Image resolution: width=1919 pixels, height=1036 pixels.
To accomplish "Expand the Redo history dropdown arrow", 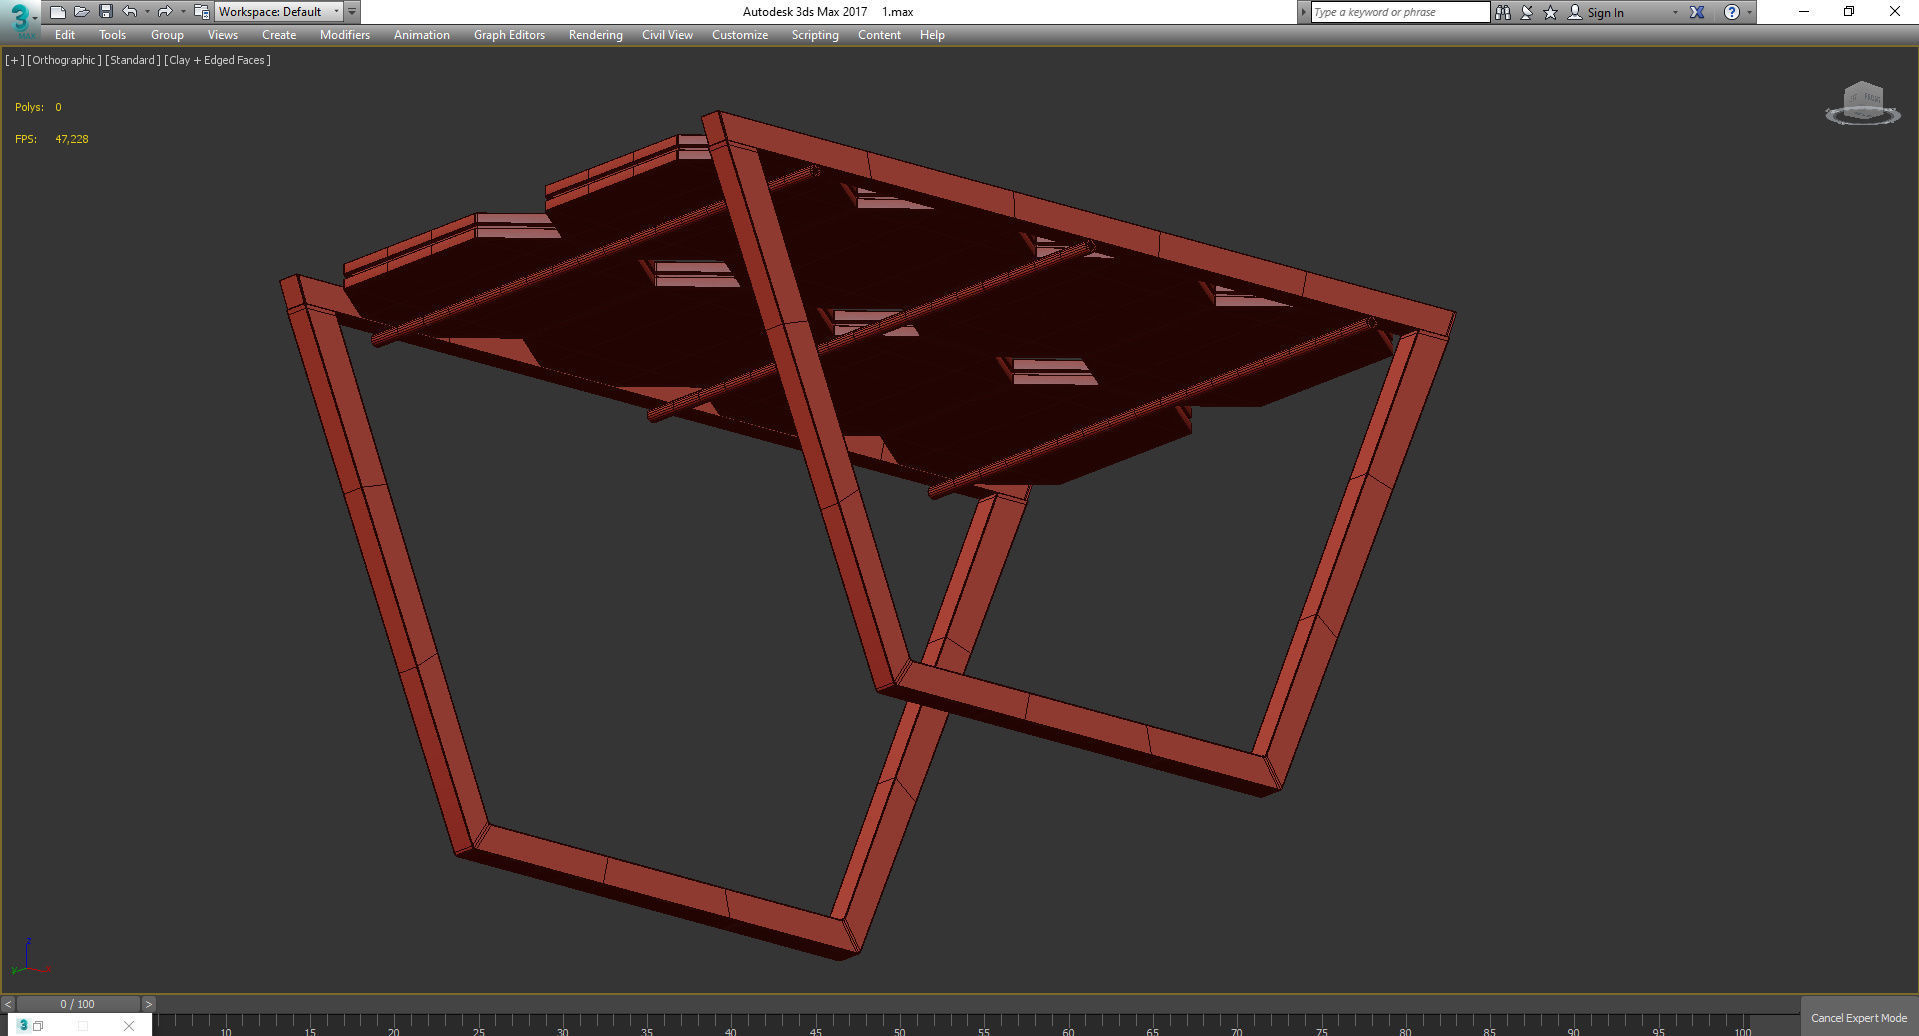I will (182, 12).
